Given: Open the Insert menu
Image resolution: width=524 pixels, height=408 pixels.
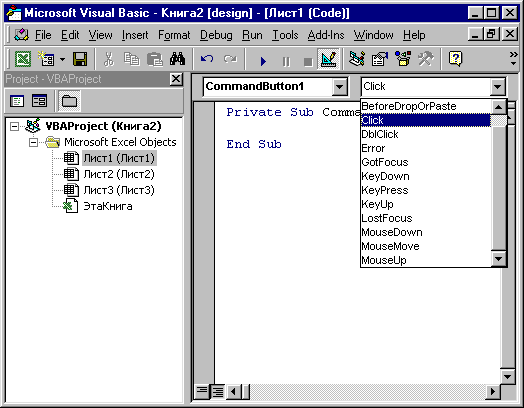Looking at the screenshot, I should point(135,35).
